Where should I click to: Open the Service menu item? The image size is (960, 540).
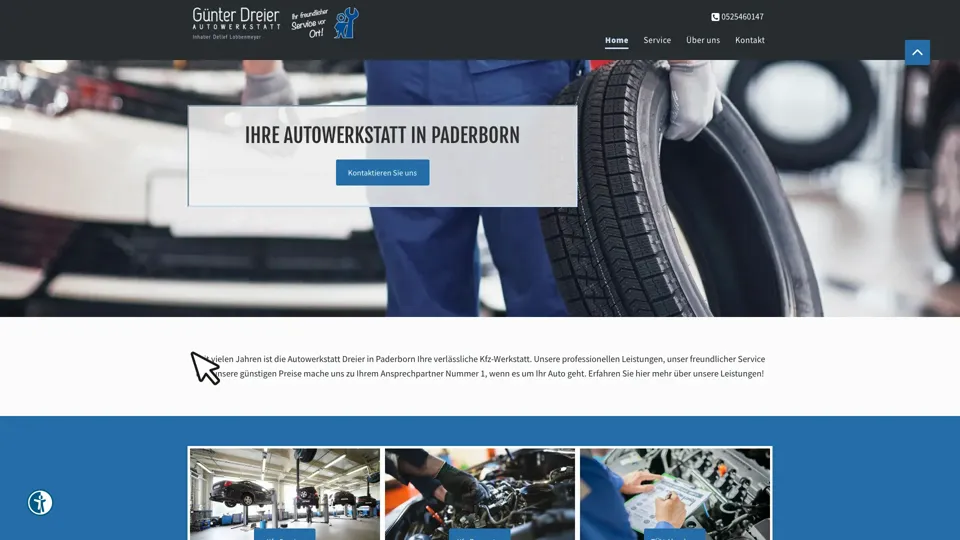[657, 40]
